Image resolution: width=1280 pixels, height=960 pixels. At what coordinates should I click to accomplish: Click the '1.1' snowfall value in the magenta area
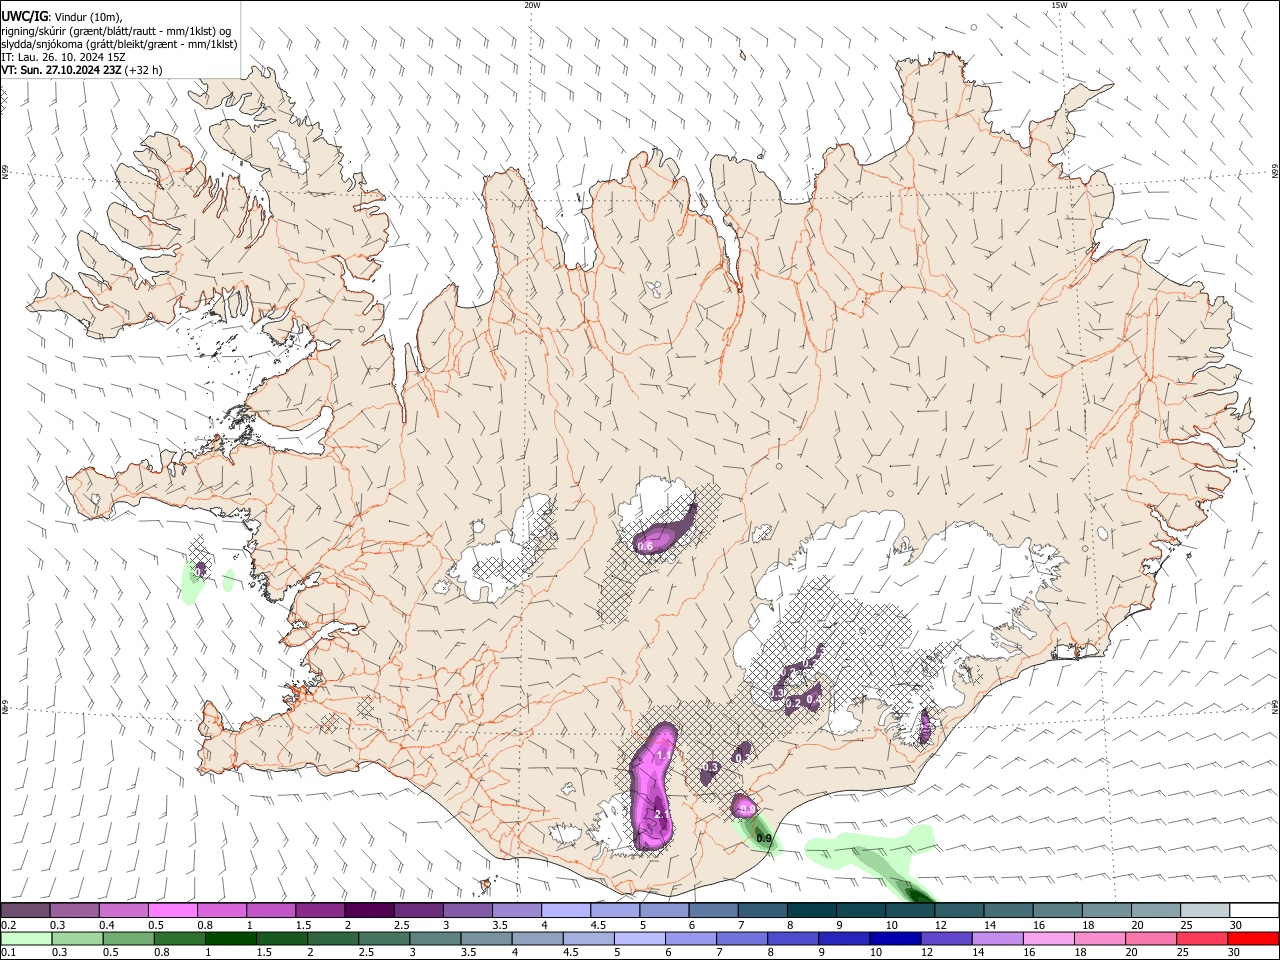point(663,756)
